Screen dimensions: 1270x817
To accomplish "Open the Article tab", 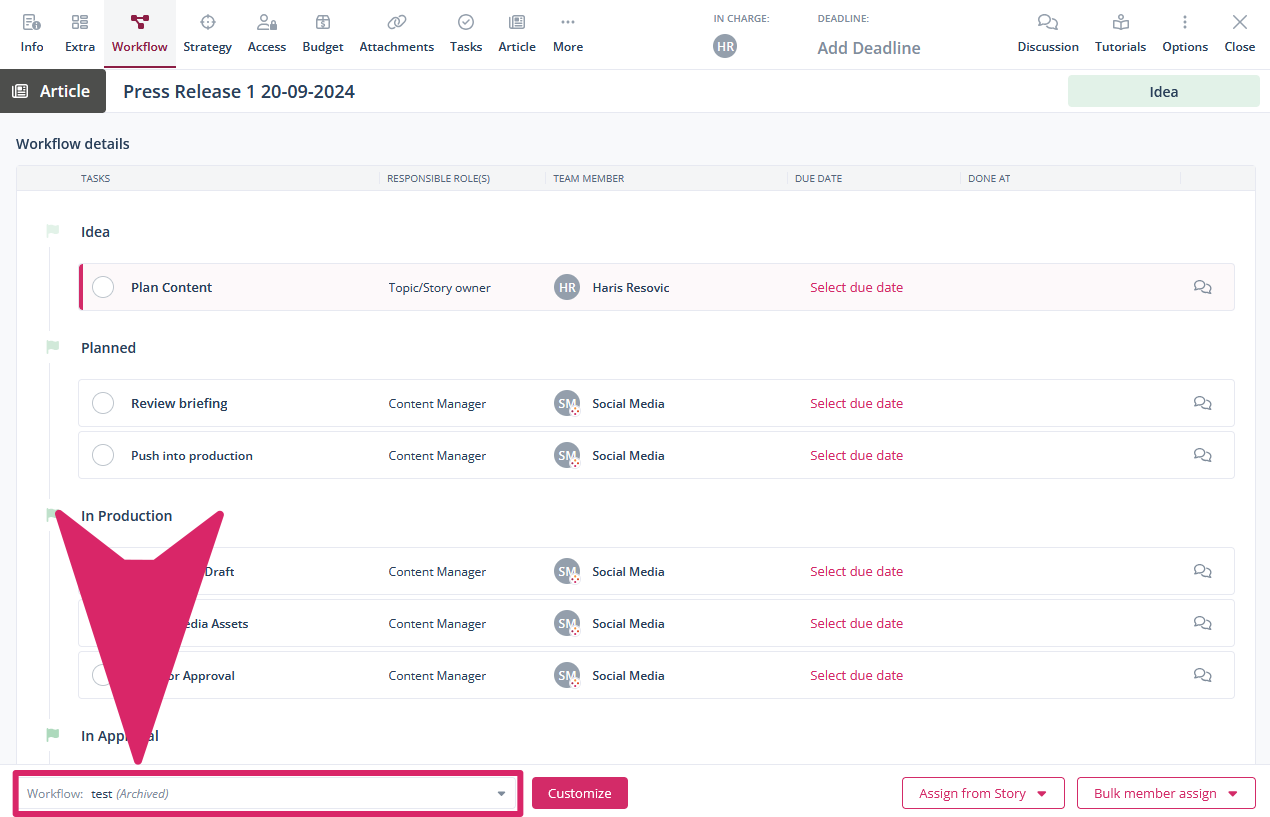I will pos(517,34).
